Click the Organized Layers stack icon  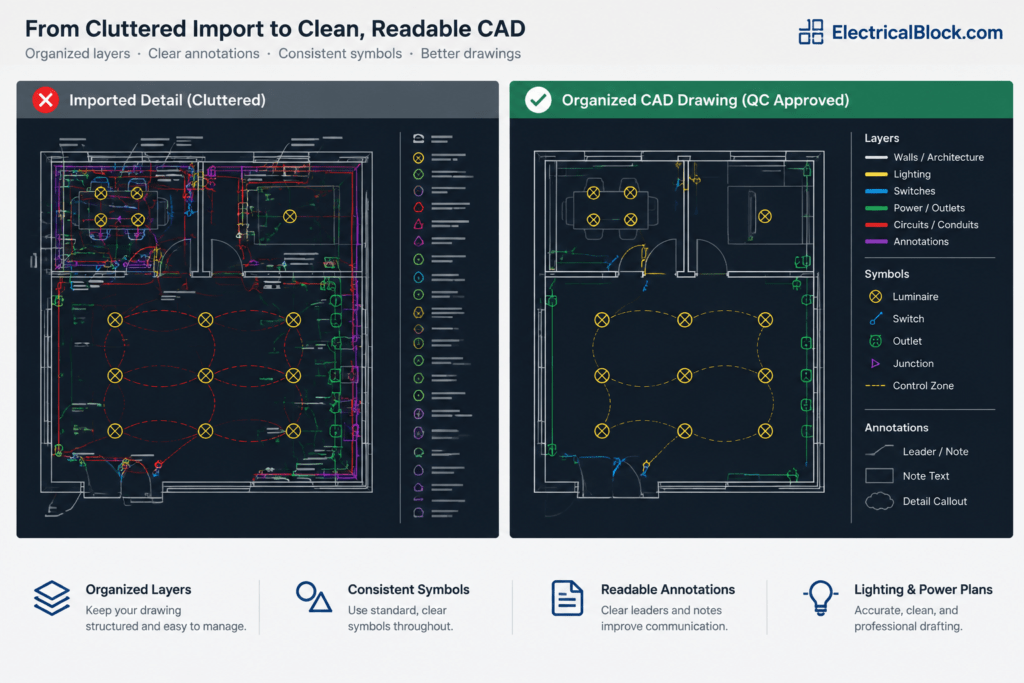point(52,598)
